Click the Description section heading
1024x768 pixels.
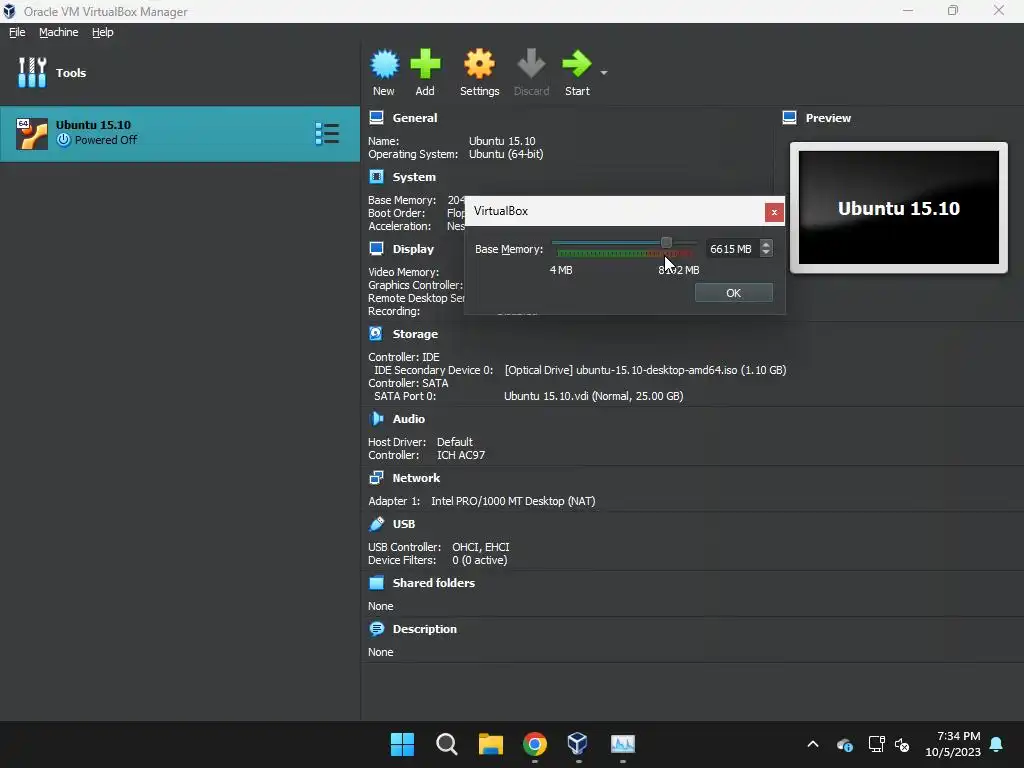[x=424, y=629]
